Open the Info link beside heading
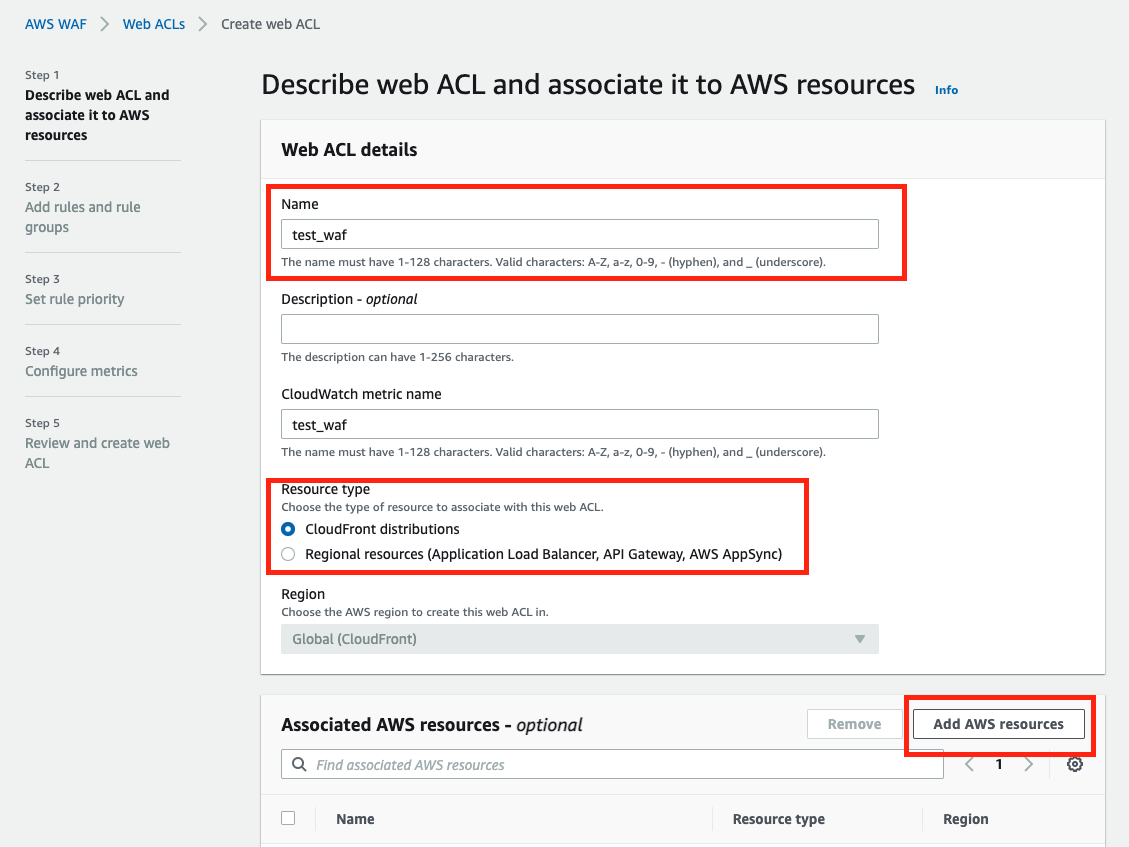This screenshot has width=1129, height=847. [x=946, y=90]
